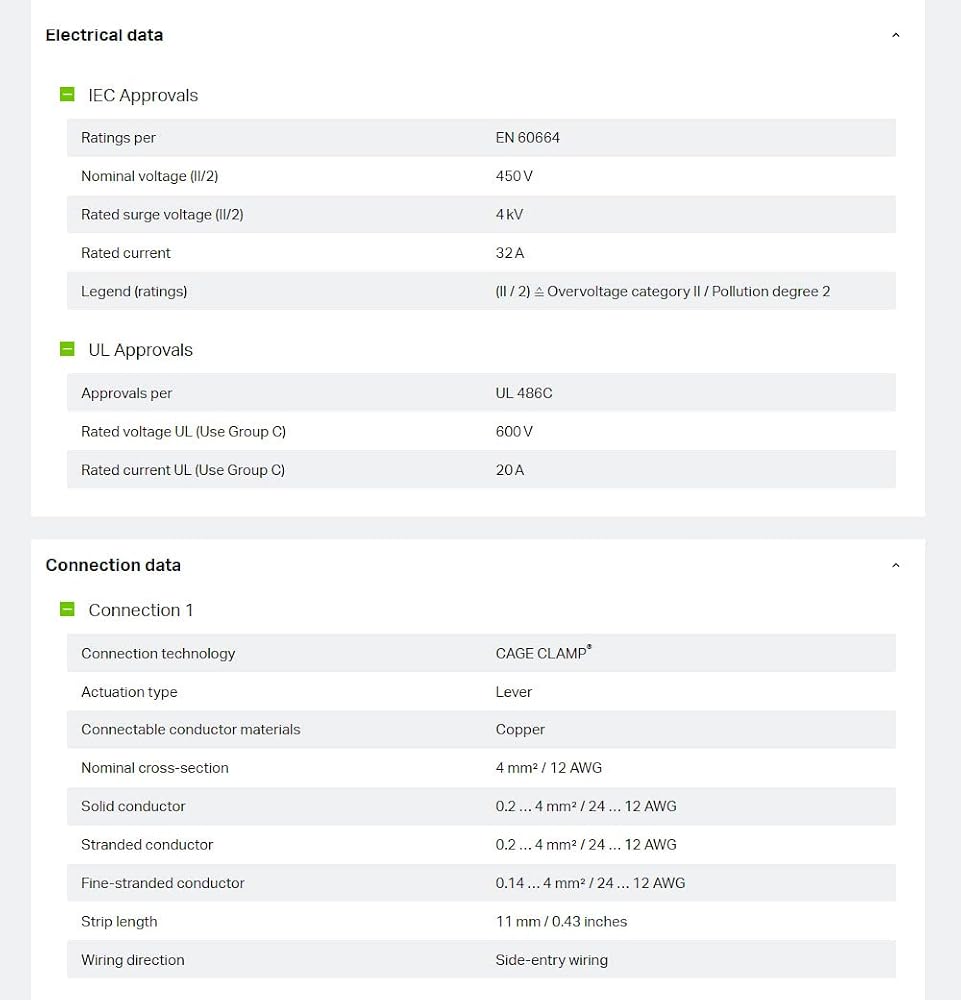This screenshot has height=1000, width=961.
Task: Click the EN 60664 ratings value
Action: [527, 138]
